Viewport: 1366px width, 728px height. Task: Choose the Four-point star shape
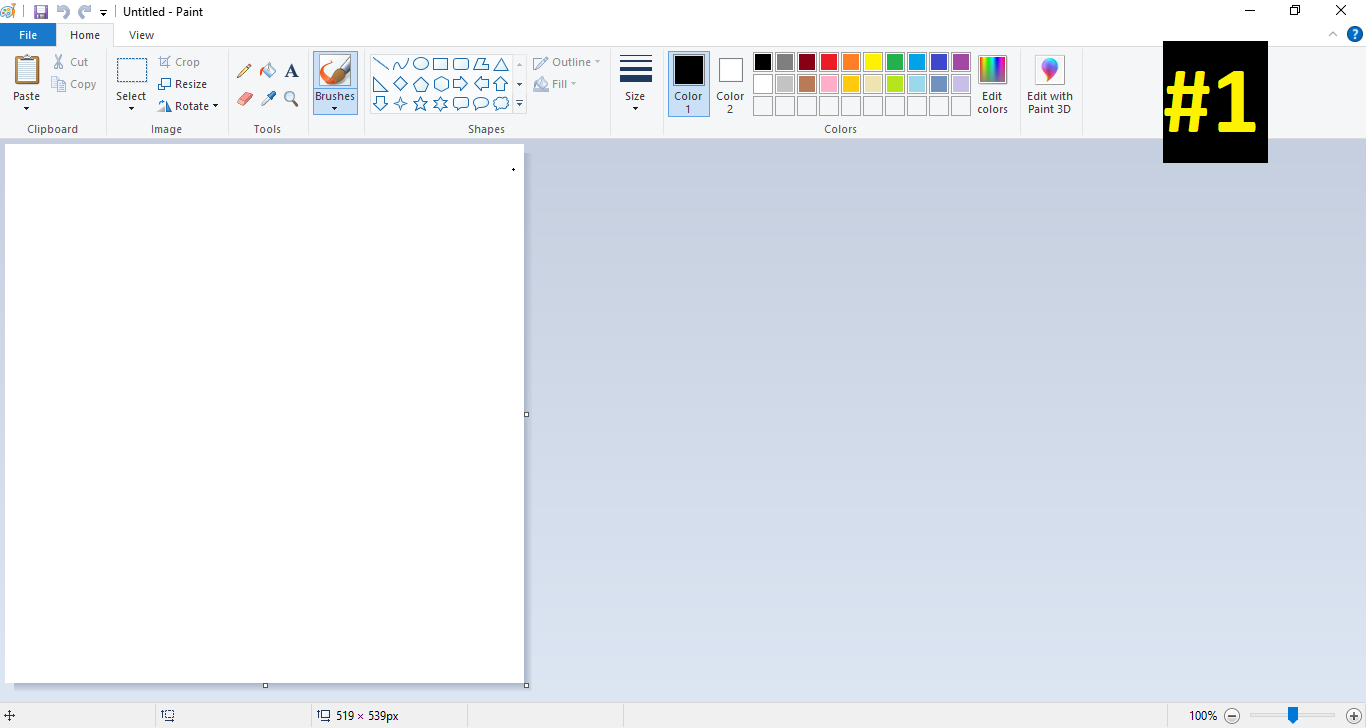coord(401,103)
